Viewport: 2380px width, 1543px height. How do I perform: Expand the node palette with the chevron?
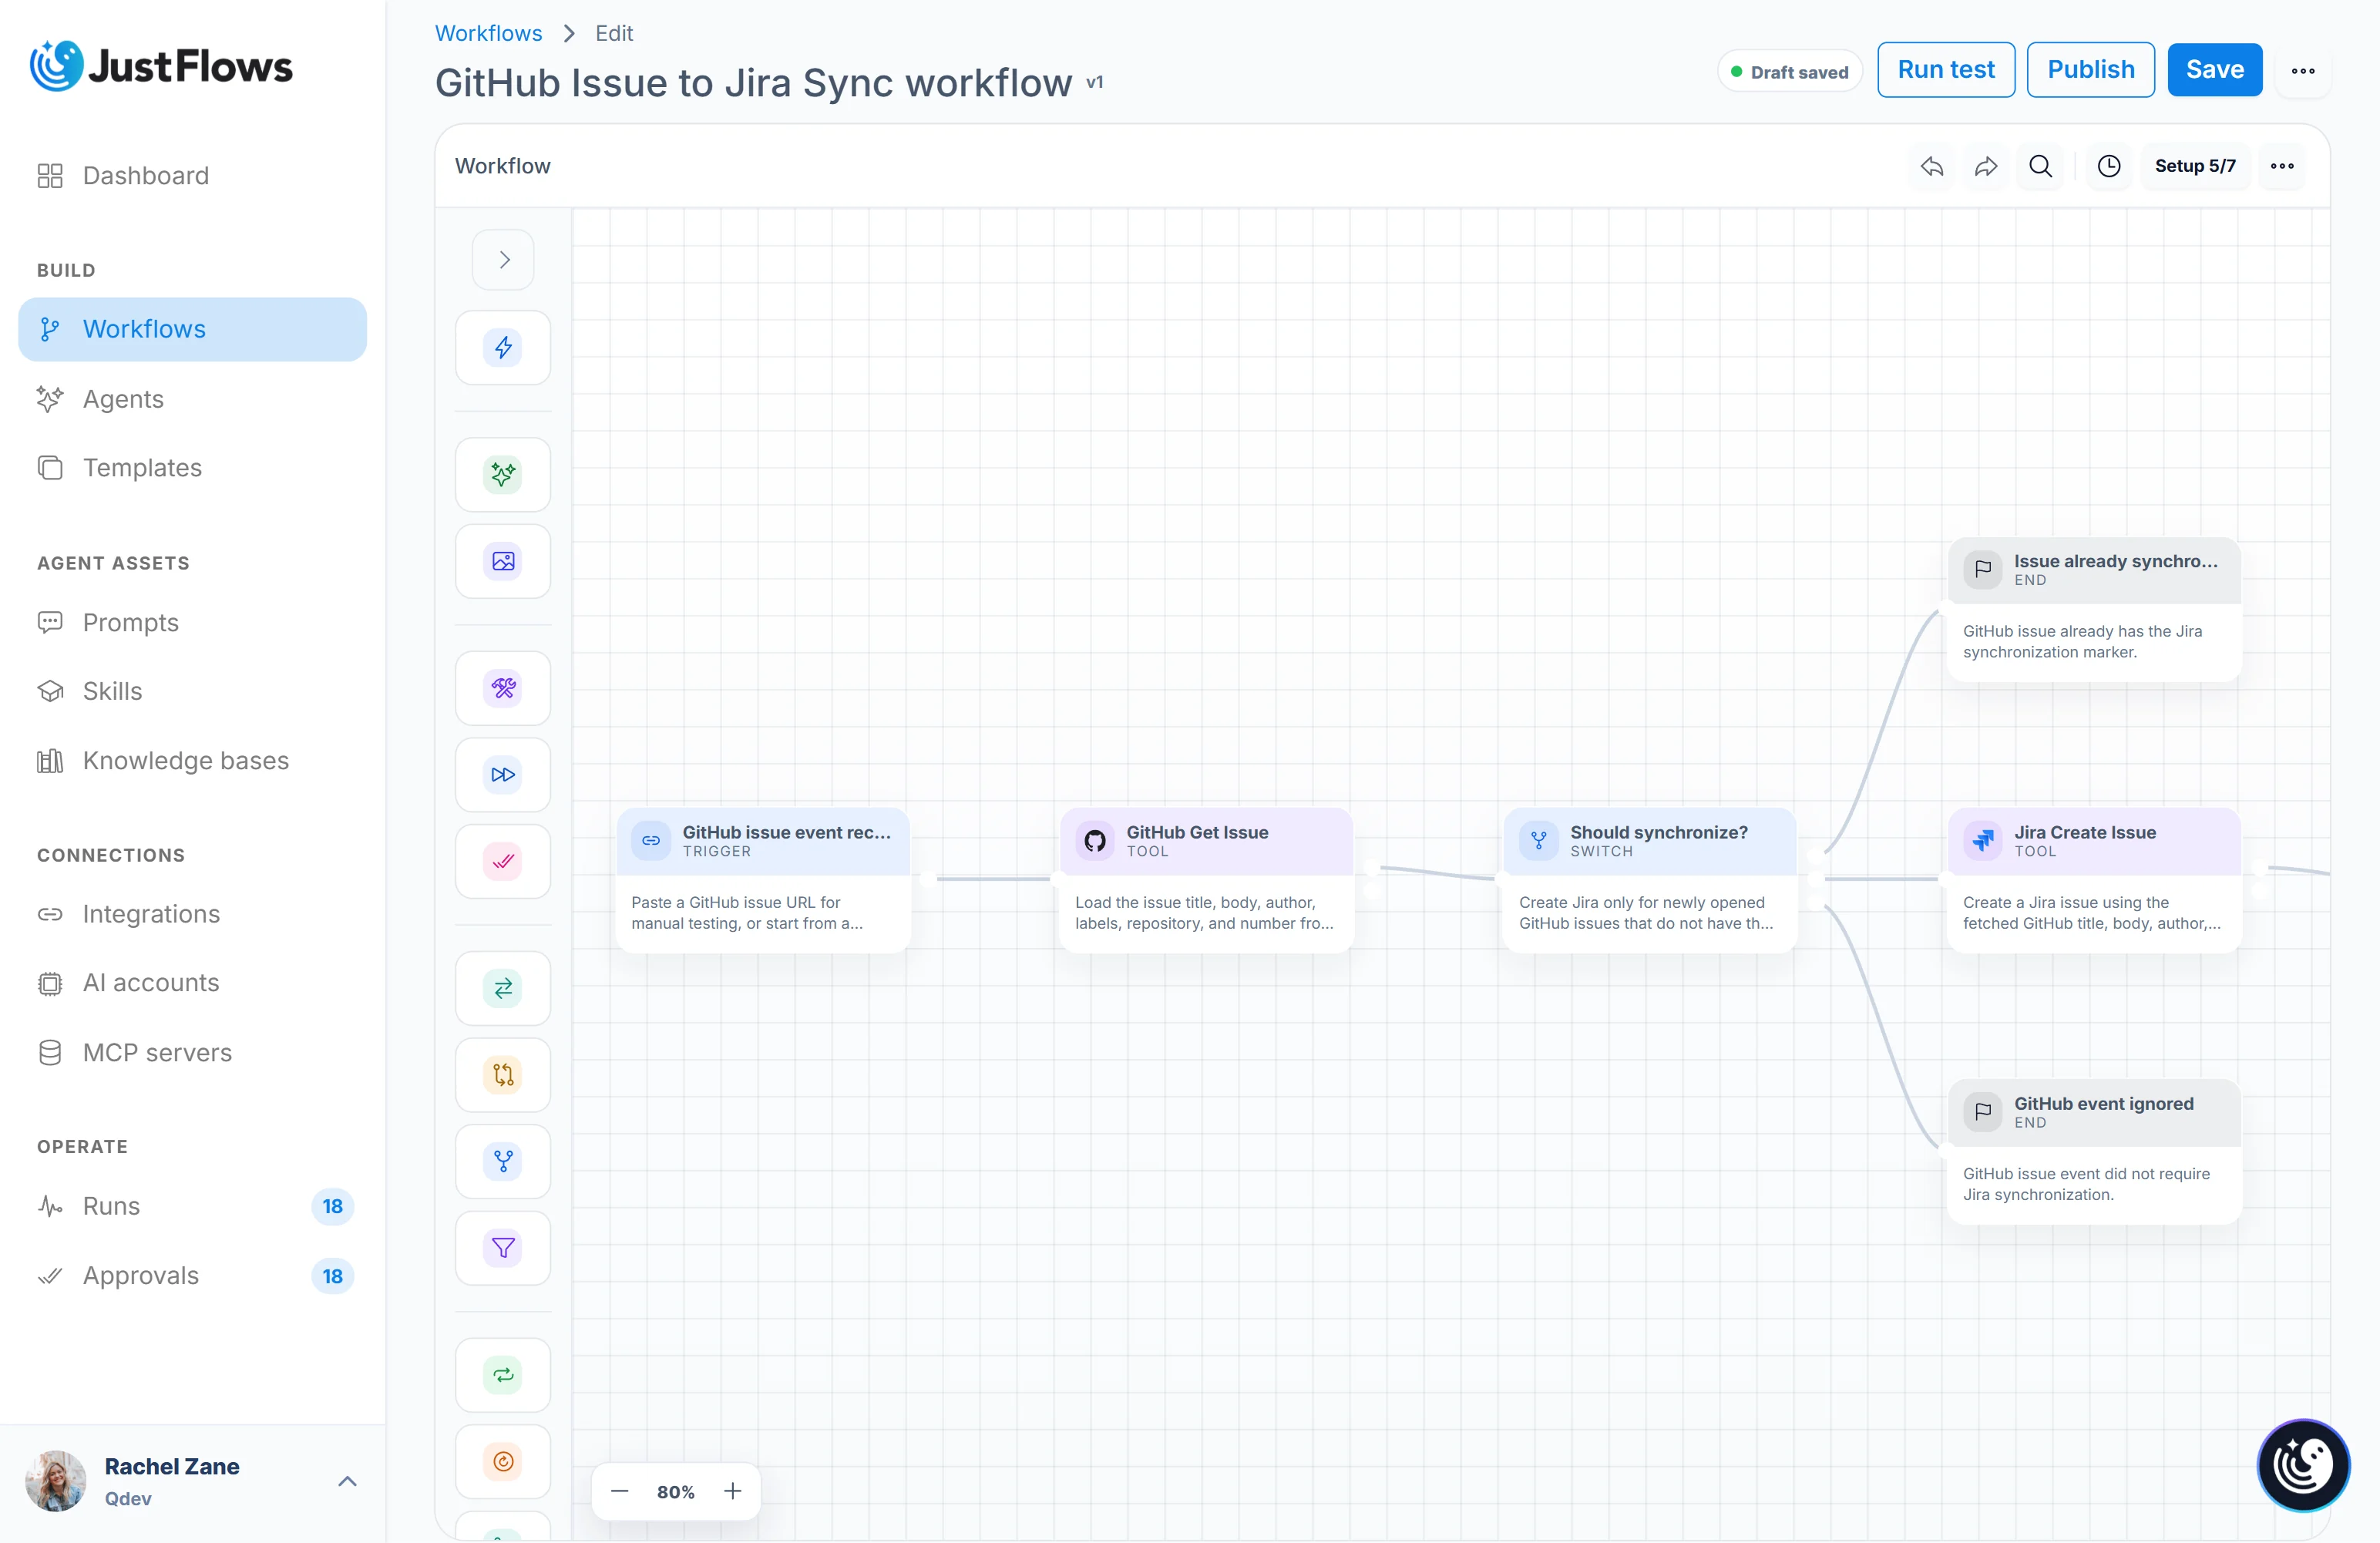(503, 260)
